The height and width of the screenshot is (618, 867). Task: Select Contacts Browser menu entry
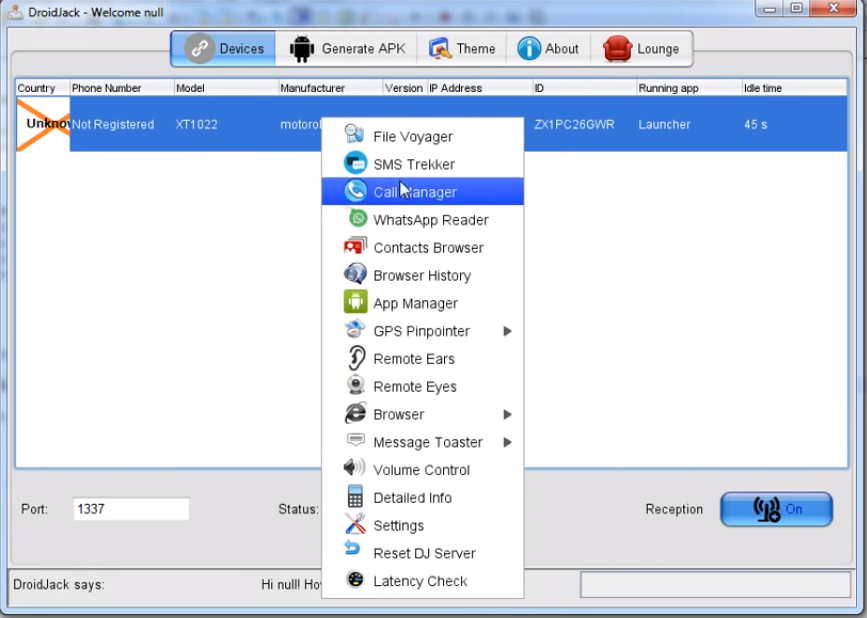coord(422,247)
